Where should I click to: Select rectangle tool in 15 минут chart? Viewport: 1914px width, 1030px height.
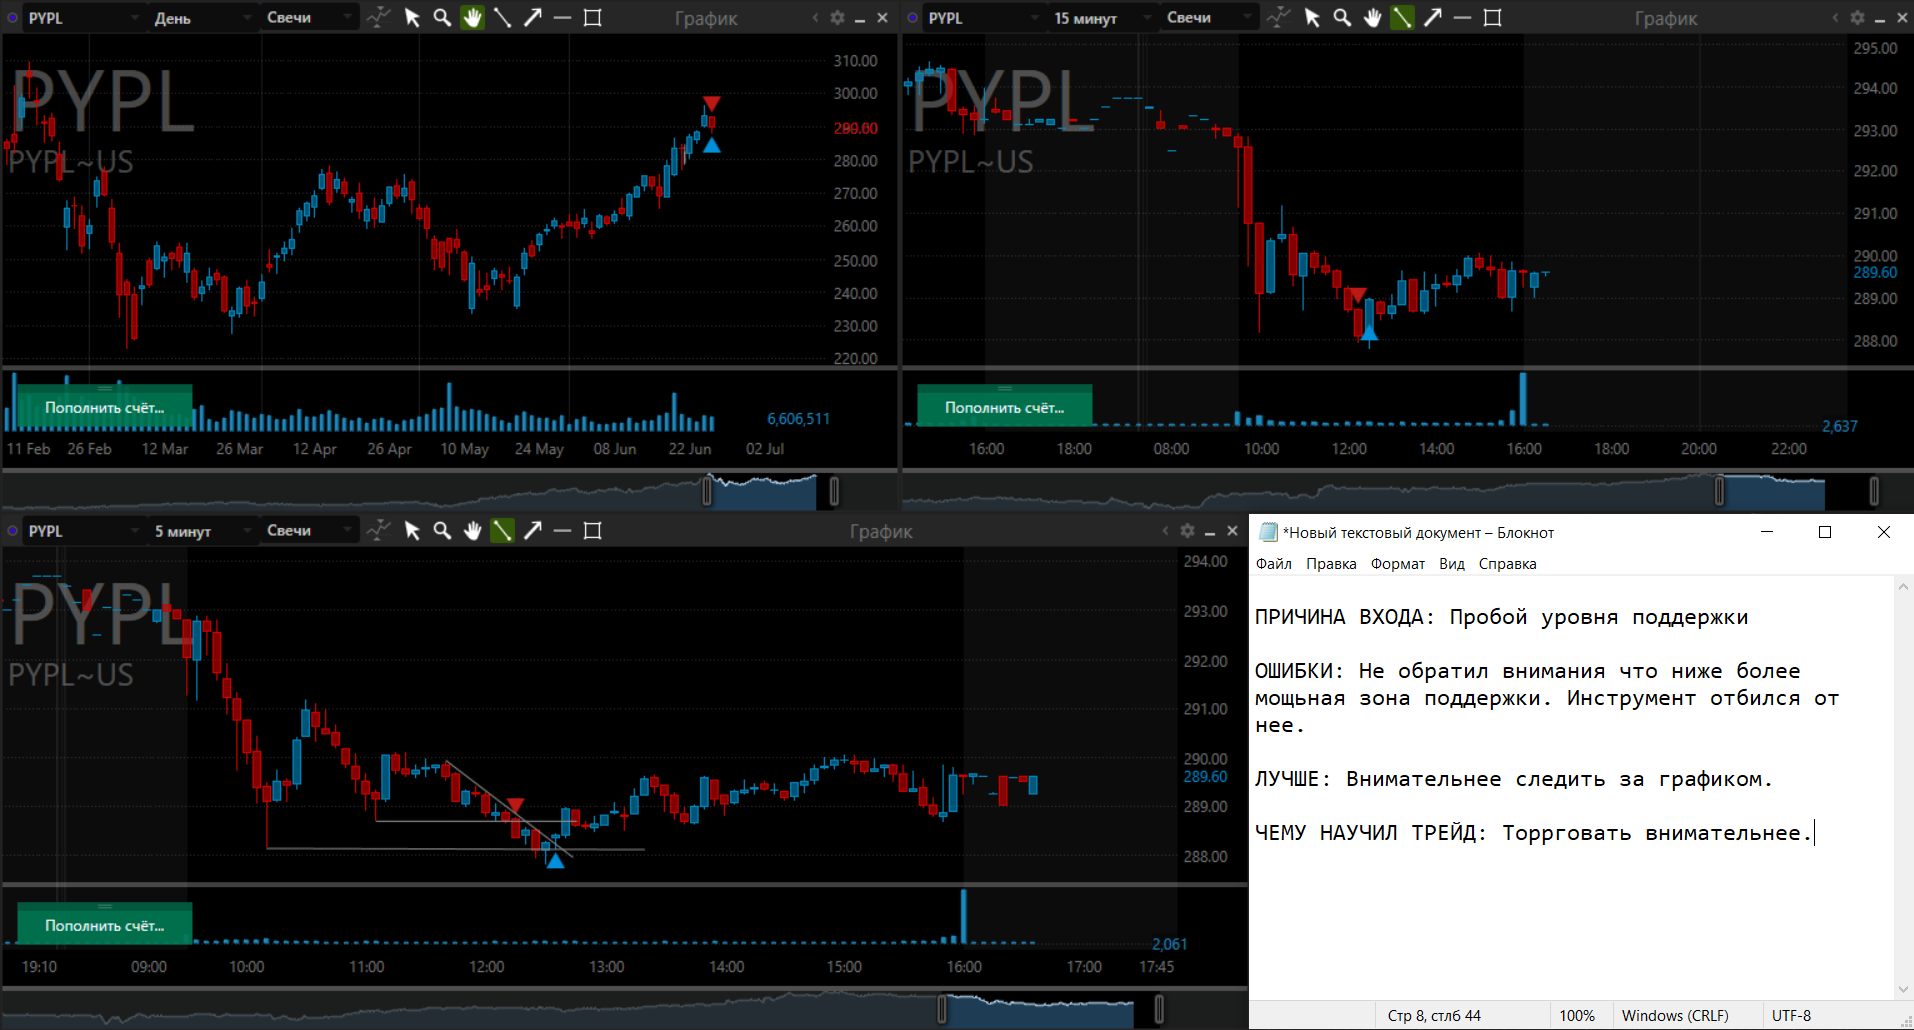pyautogui.click(x=1492, y=17)
